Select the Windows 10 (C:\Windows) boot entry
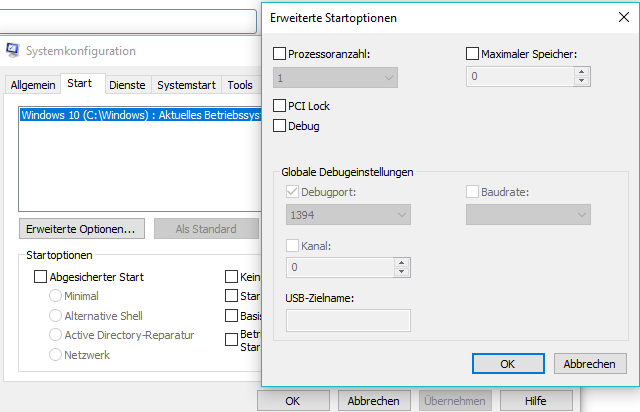 (x=140, y=115)
